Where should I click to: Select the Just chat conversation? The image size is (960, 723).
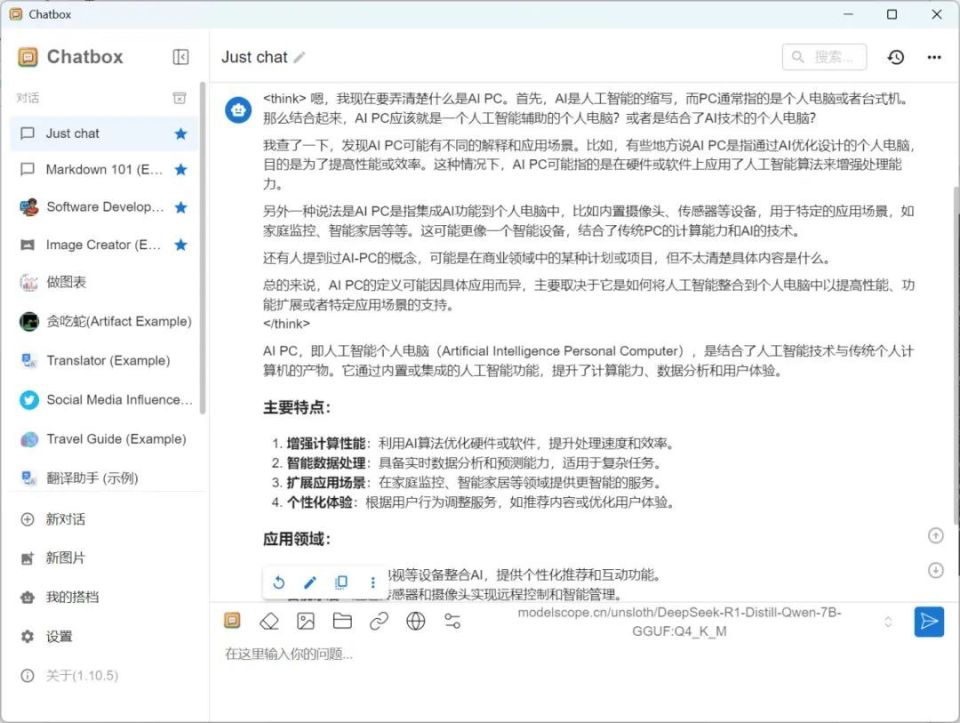point(104,133)
